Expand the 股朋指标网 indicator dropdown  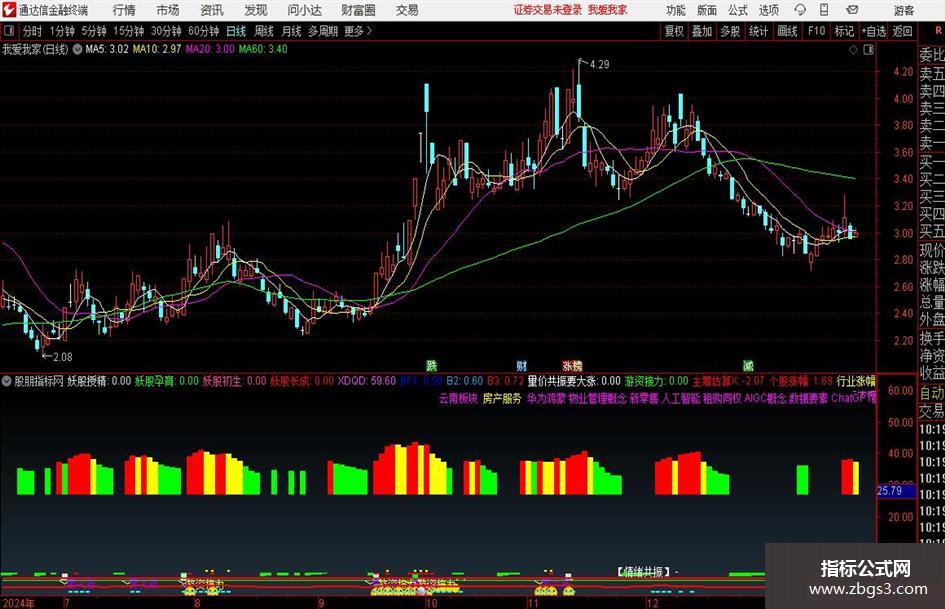[x=7, y=381]
